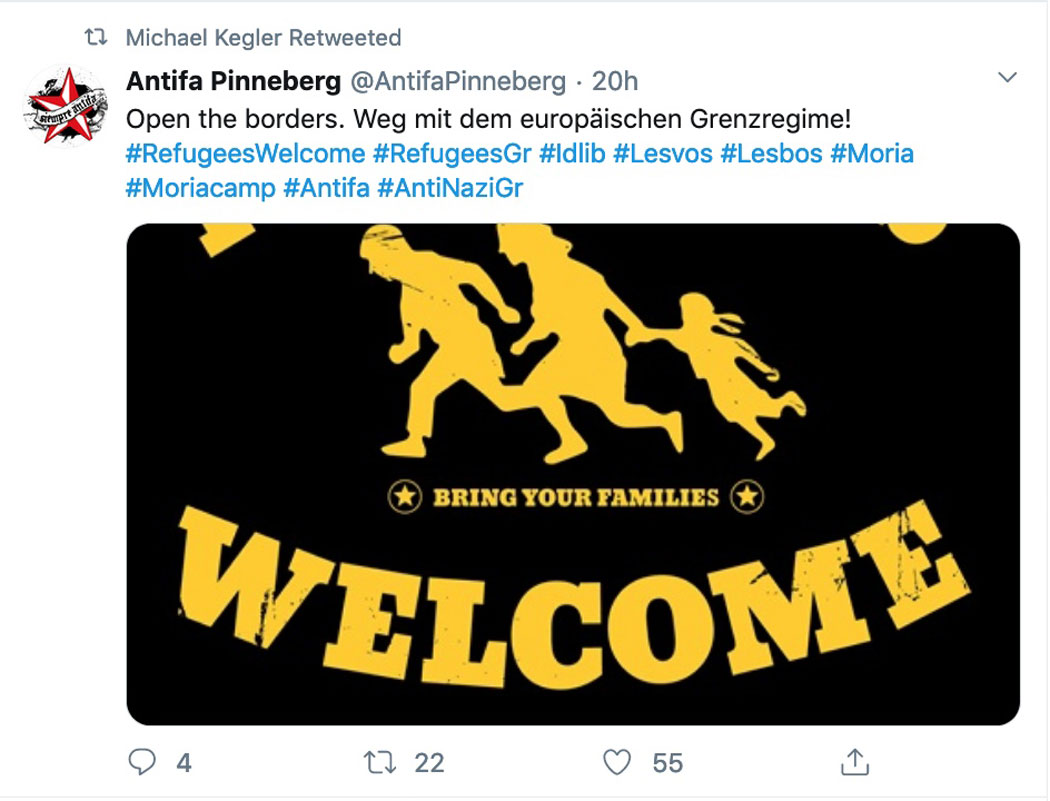
Task: Open Michael Kegler Retweeted label
Action: click(264, 38)
